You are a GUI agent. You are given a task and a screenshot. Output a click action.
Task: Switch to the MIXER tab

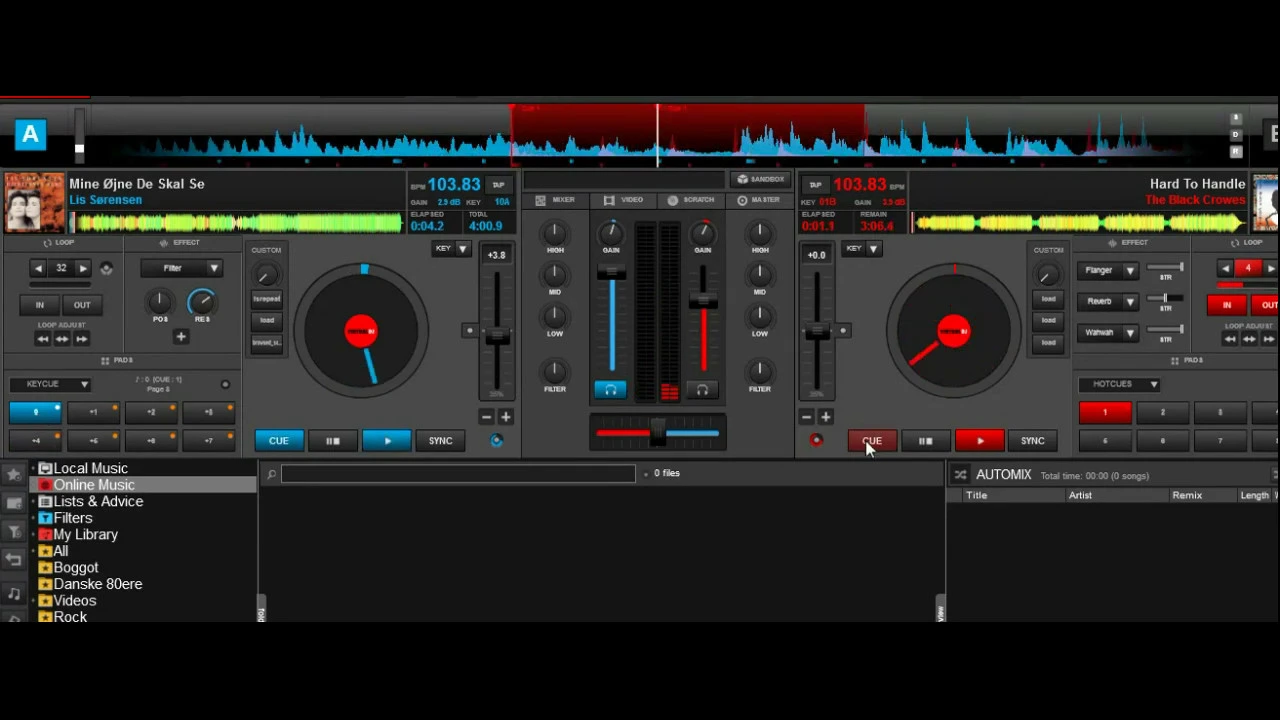click(556, 200)
